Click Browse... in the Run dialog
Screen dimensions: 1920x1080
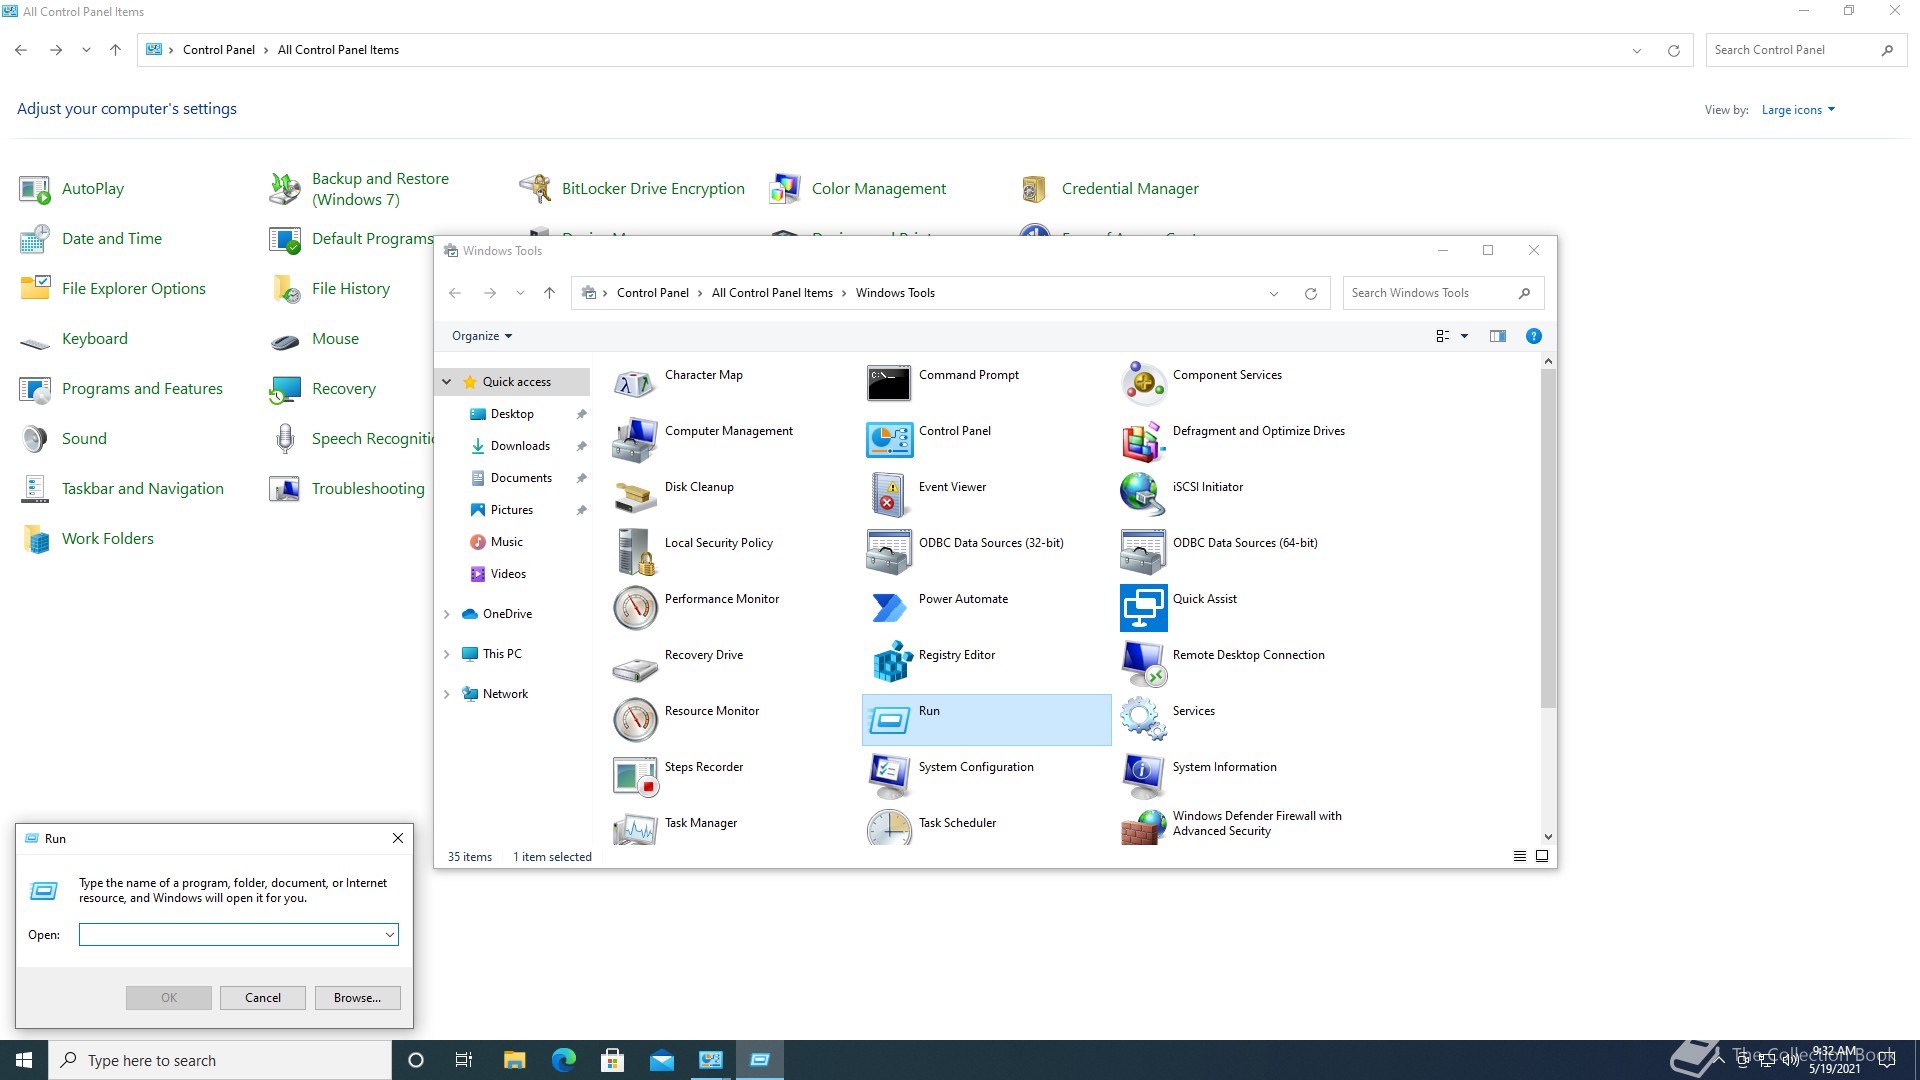[357, 998]
